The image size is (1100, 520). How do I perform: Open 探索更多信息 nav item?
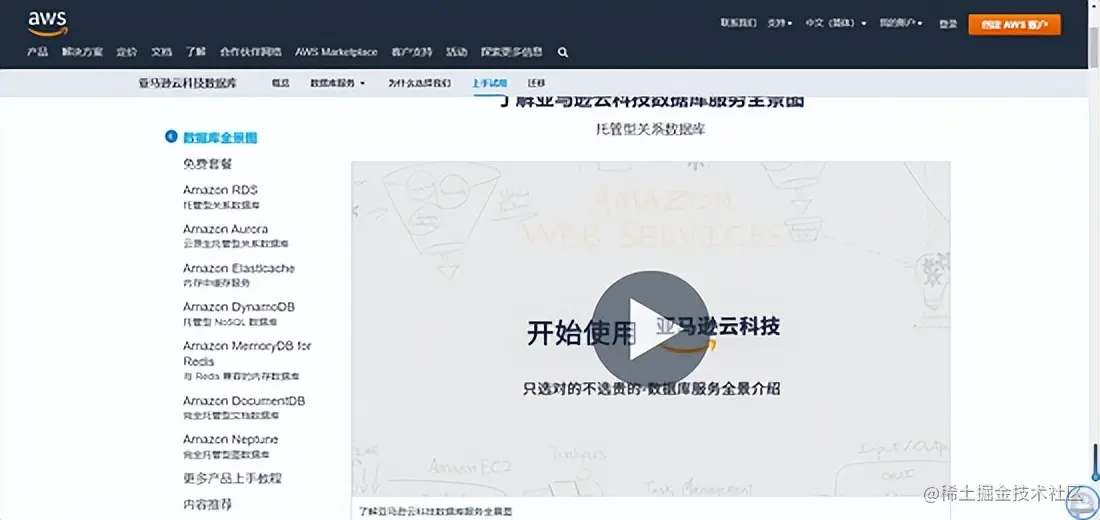[x=511, y=52]
